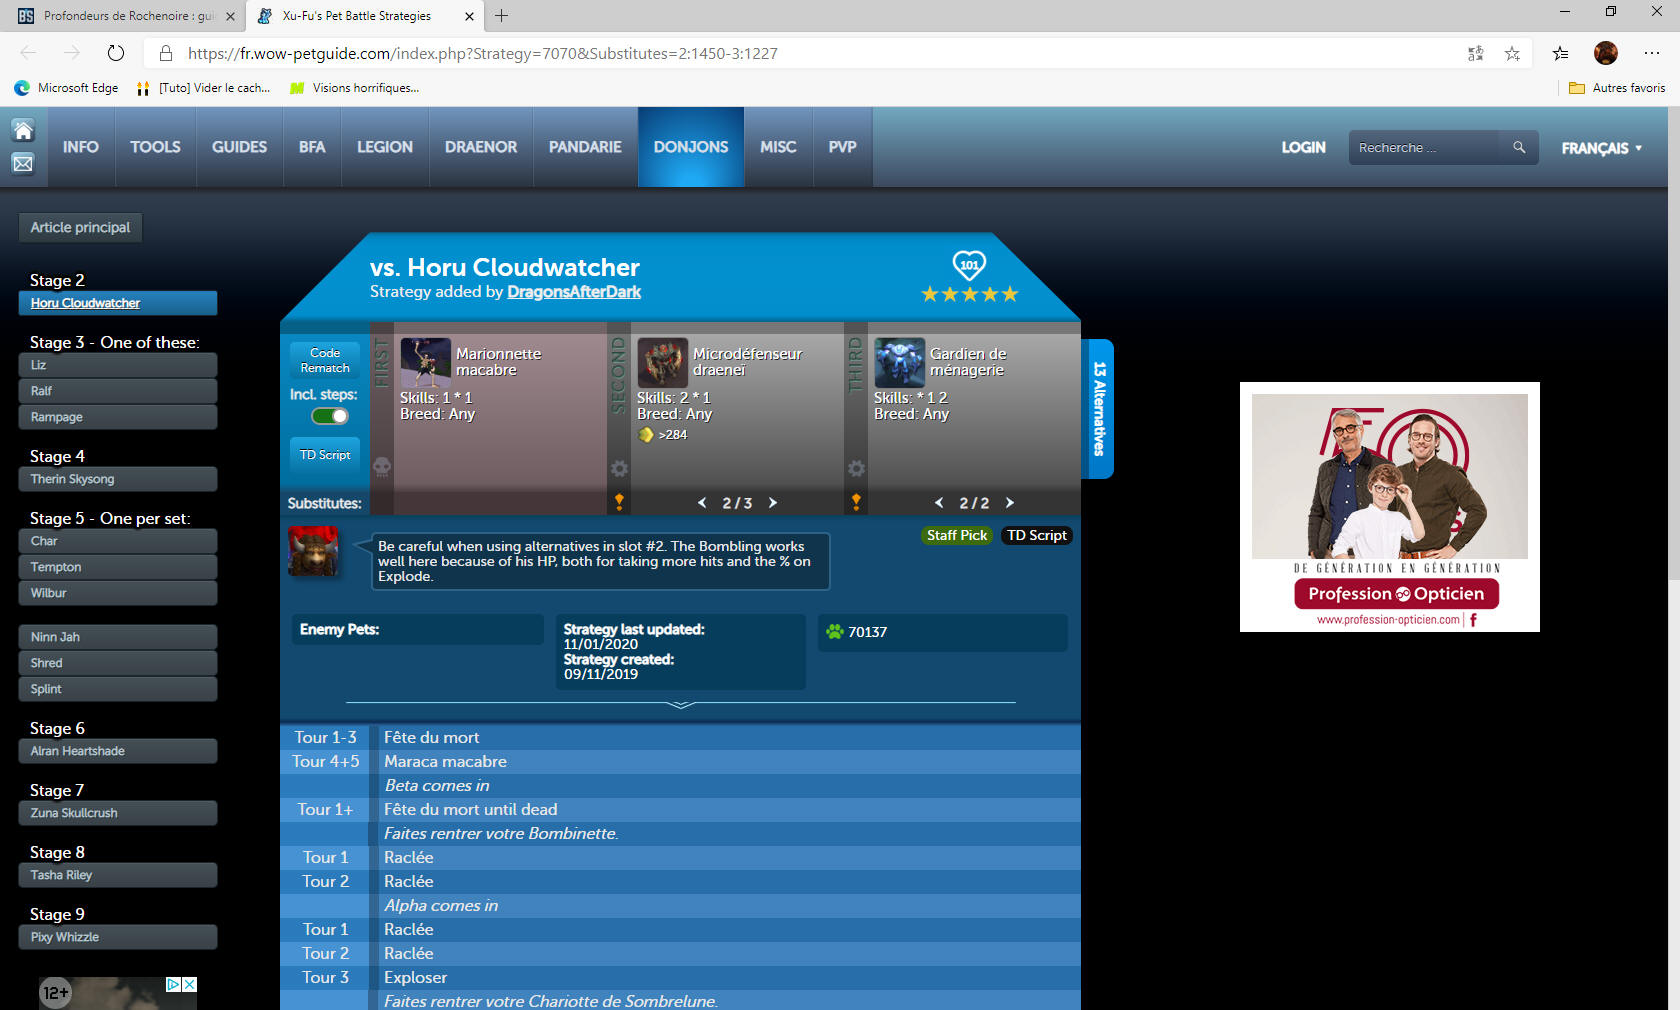Click the Article principal button
Viewport: 1680px width, 1010px height.
(80, 227)
